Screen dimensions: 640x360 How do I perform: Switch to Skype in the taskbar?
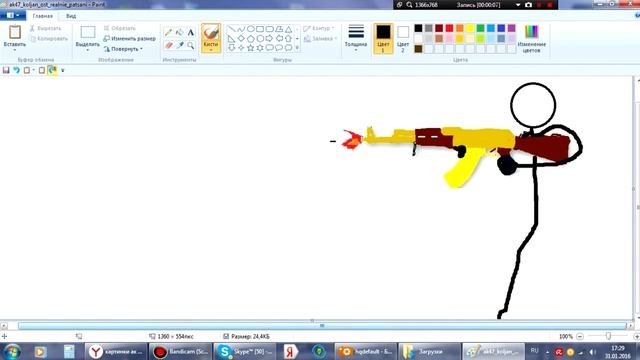(x=245, y=351)
